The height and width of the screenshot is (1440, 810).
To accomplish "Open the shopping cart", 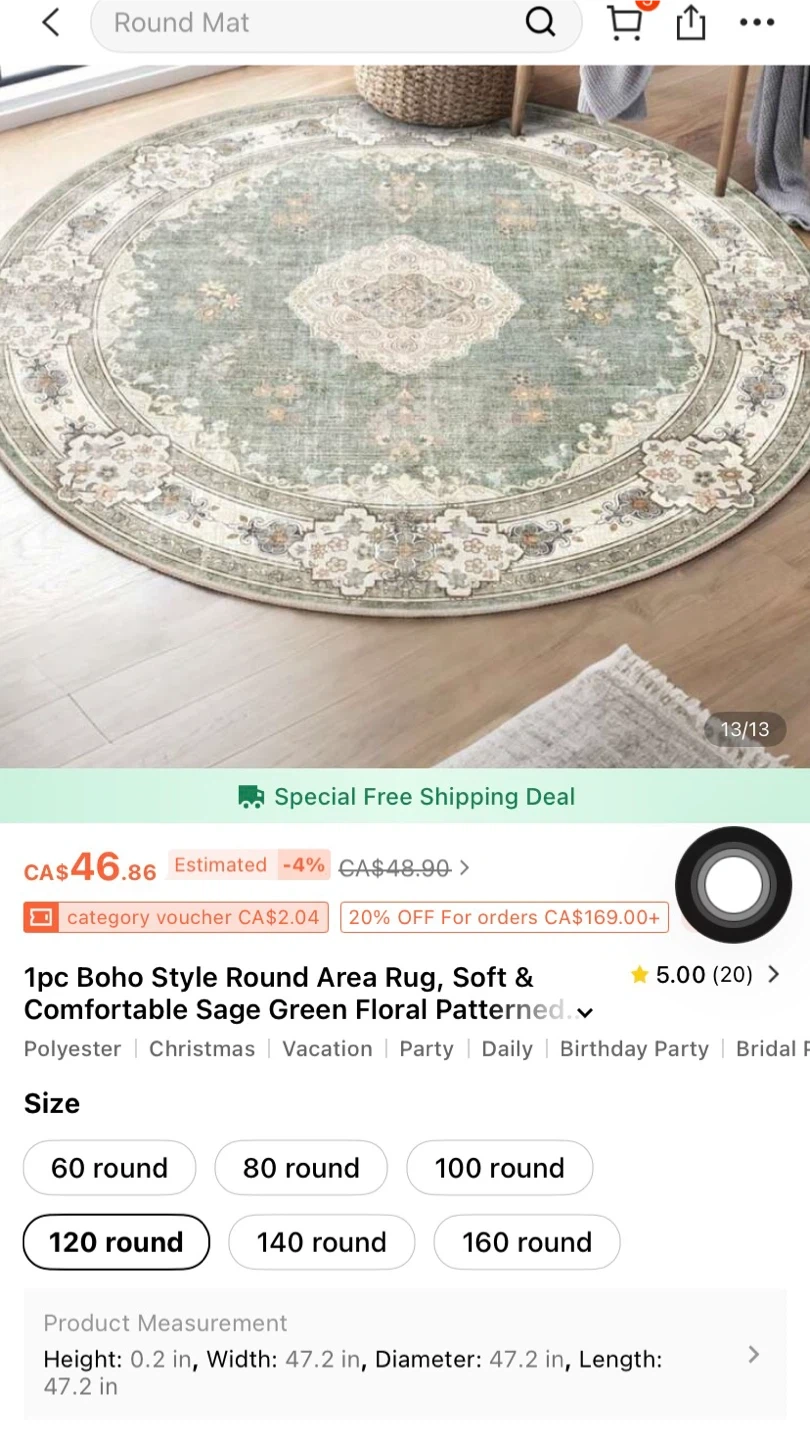I will [x=625, y=22].
